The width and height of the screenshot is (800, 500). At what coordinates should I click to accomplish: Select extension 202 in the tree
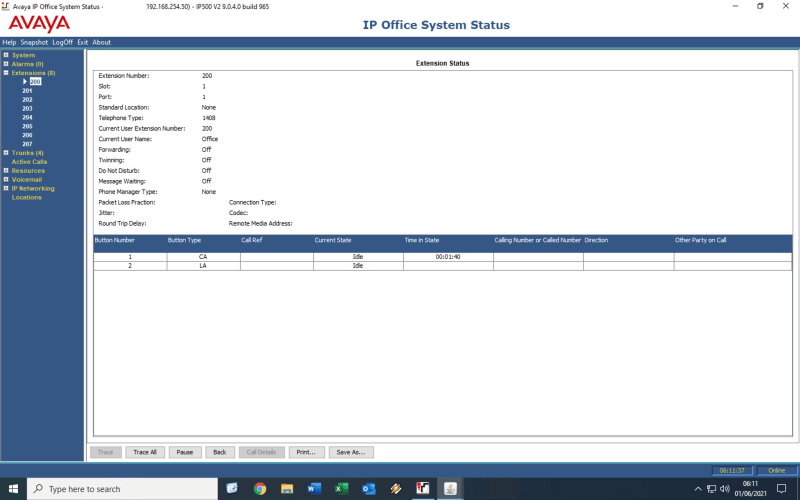pos(27,99)
